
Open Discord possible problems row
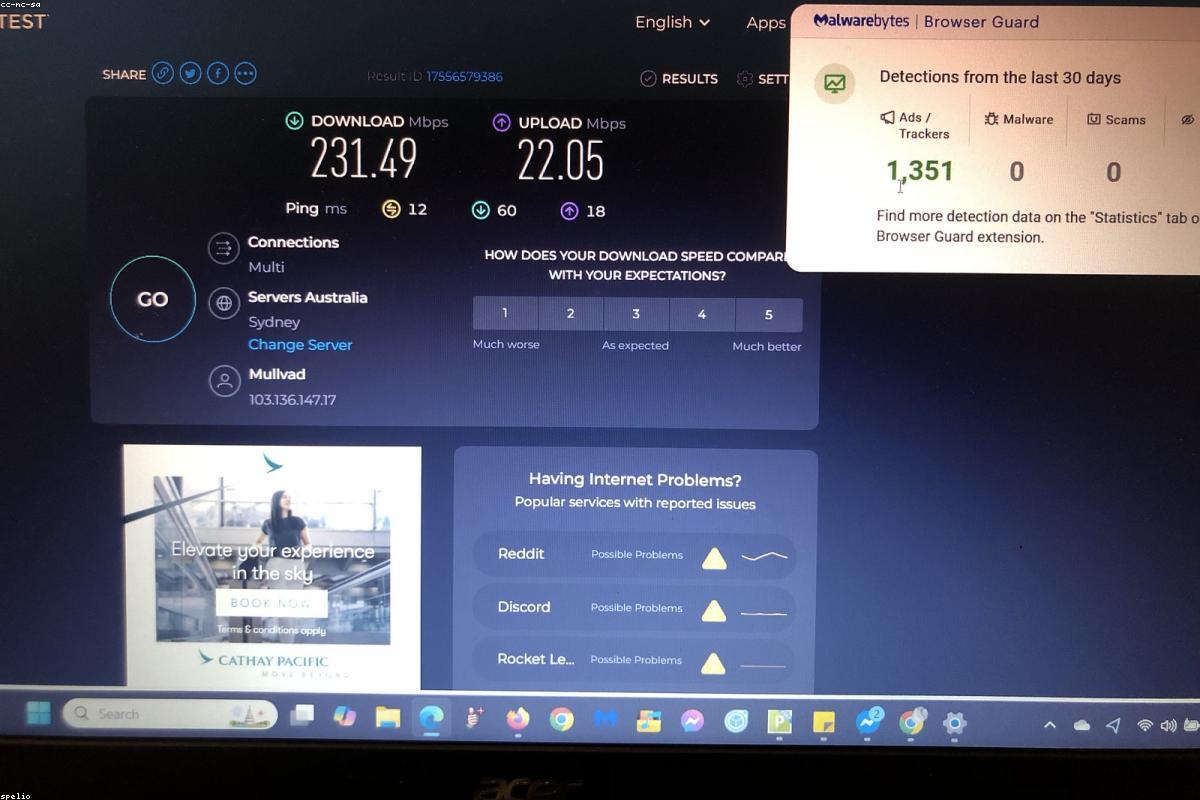[x=634, y=608]
